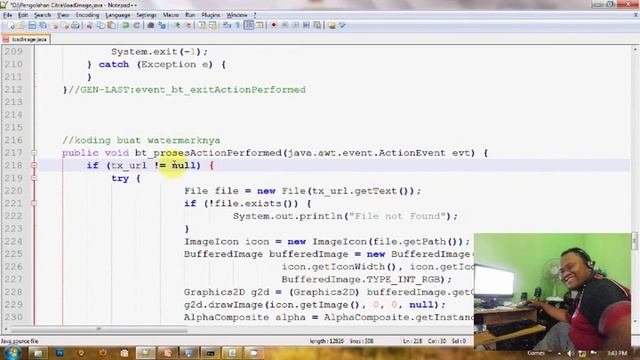Click the 'length' status bar entry

point(327,341)
